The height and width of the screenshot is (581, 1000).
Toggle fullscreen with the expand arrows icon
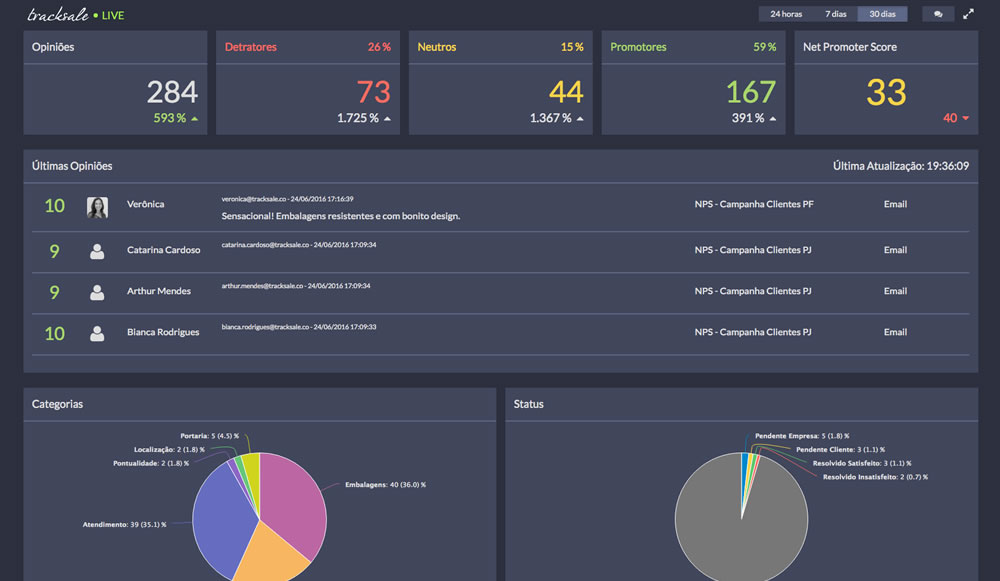[968, 14]
